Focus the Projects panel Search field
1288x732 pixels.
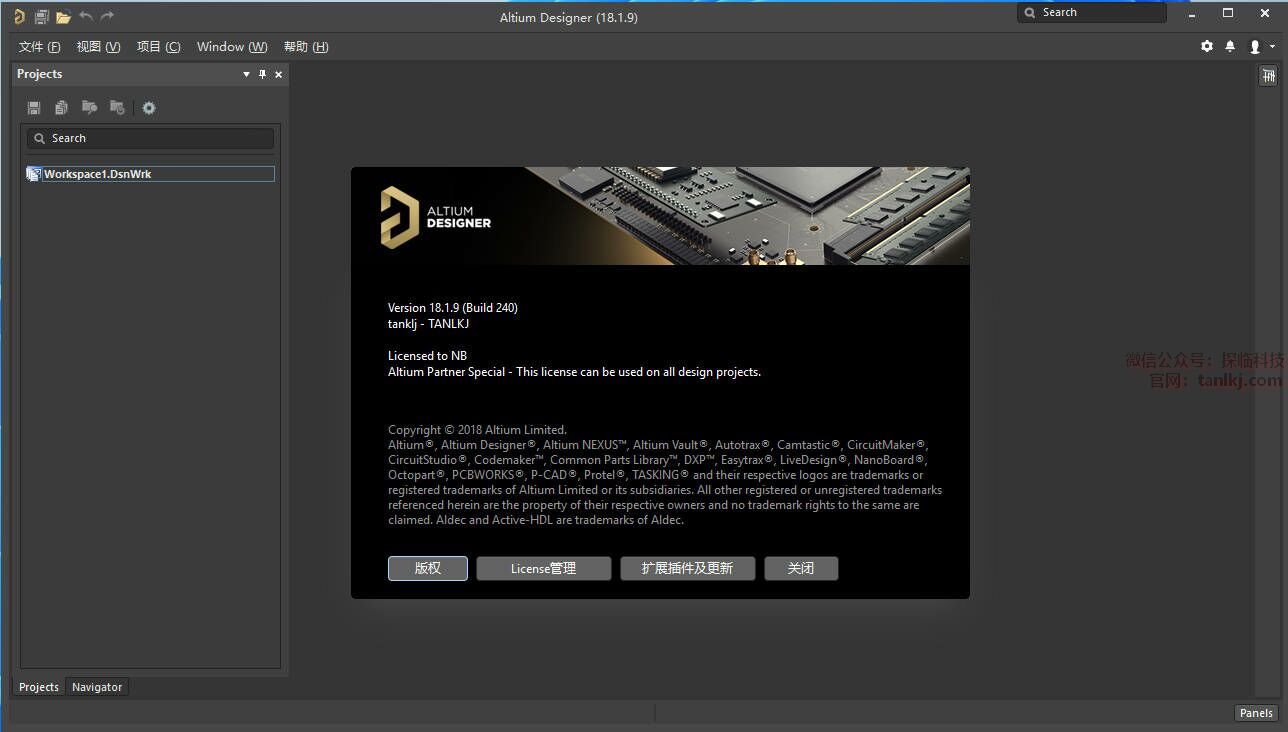150,138
